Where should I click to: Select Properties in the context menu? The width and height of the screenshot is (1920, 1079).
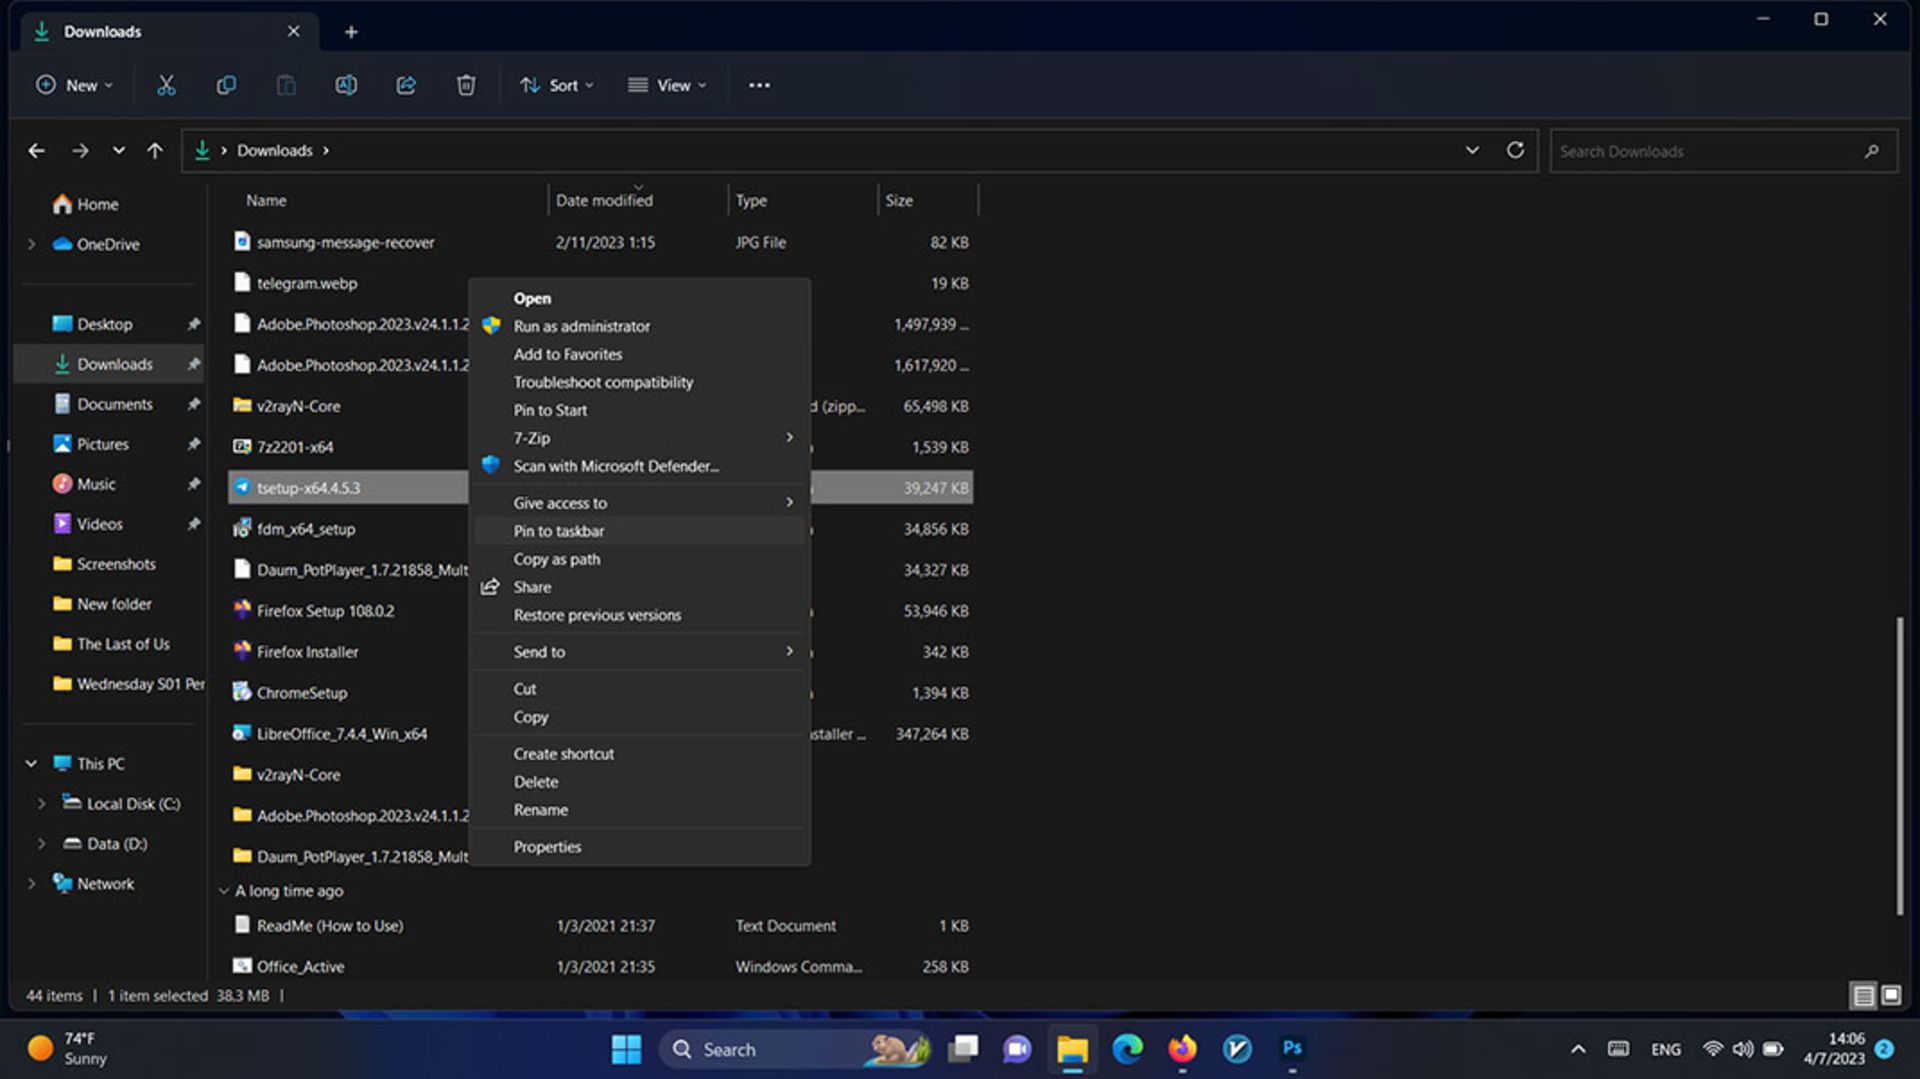(x=547, y=847)
